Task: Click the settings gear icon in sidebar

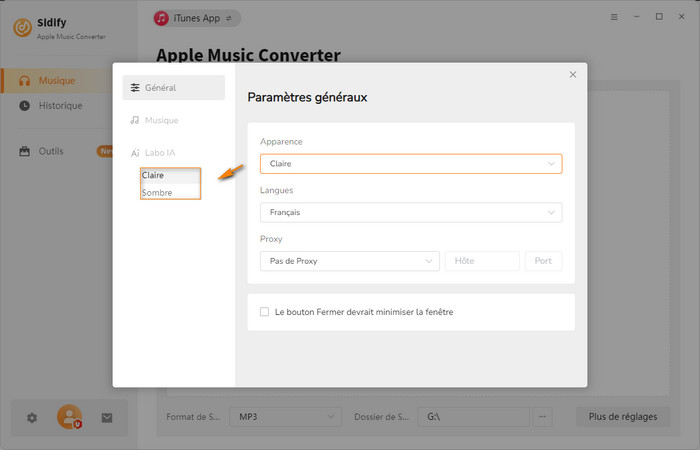Action: point(32,417)
